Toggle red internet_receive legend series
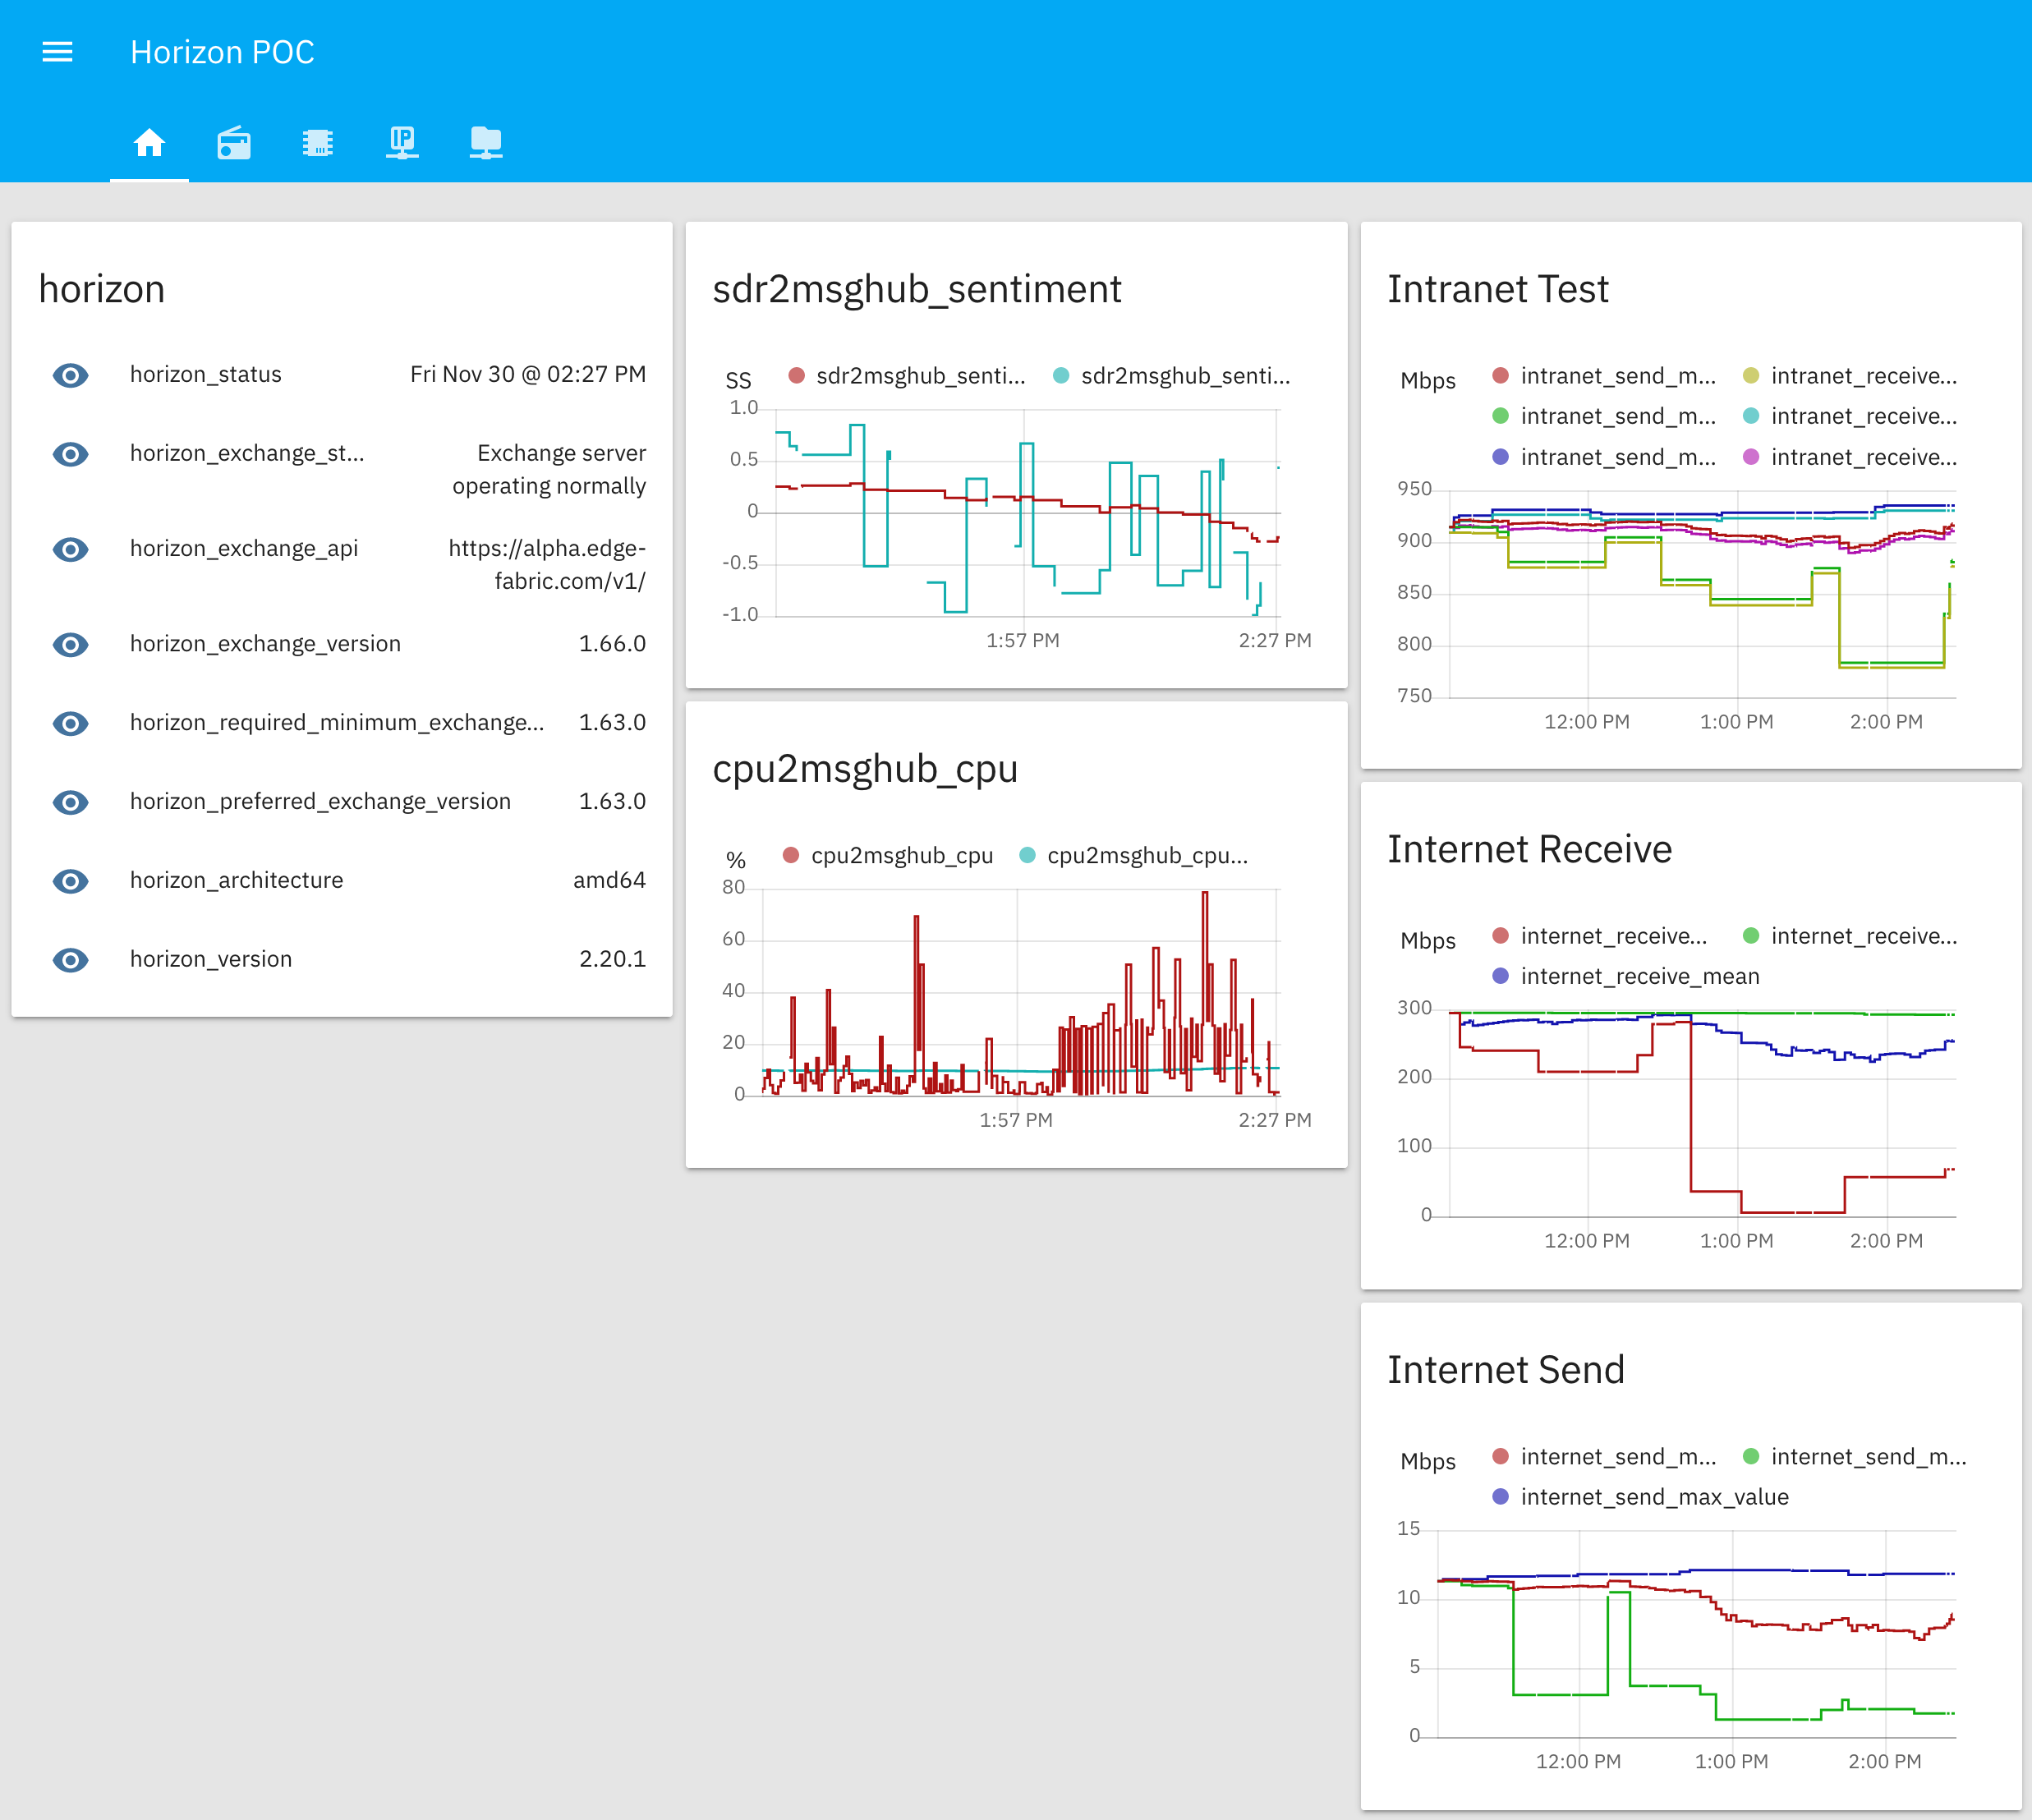 point(1600,936)
